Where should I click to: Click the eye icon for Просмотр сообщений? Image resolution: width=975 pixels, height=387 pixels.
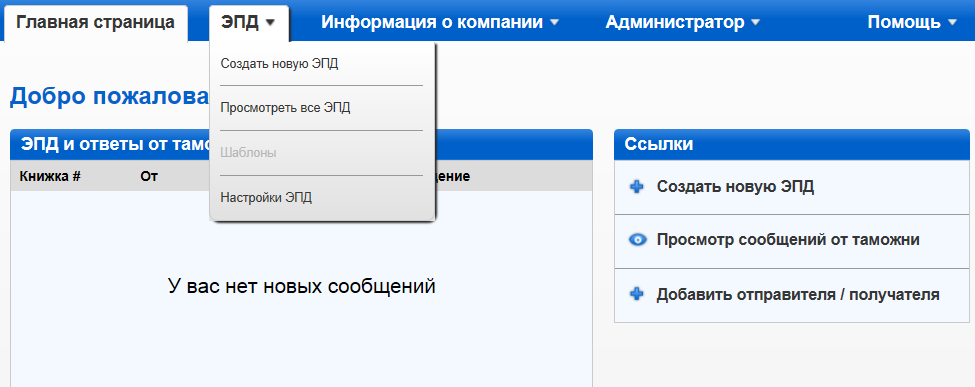638,240
